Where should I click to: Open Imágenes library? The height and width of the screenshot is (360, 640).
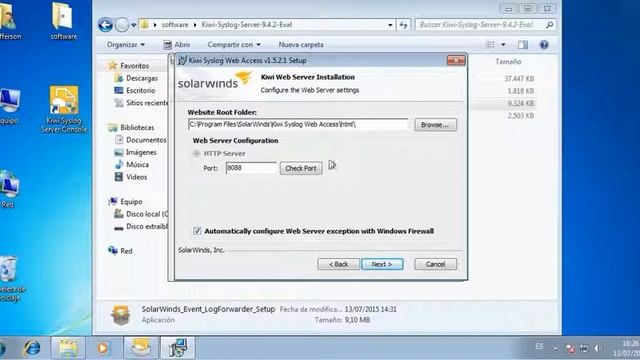pos(141,152)
